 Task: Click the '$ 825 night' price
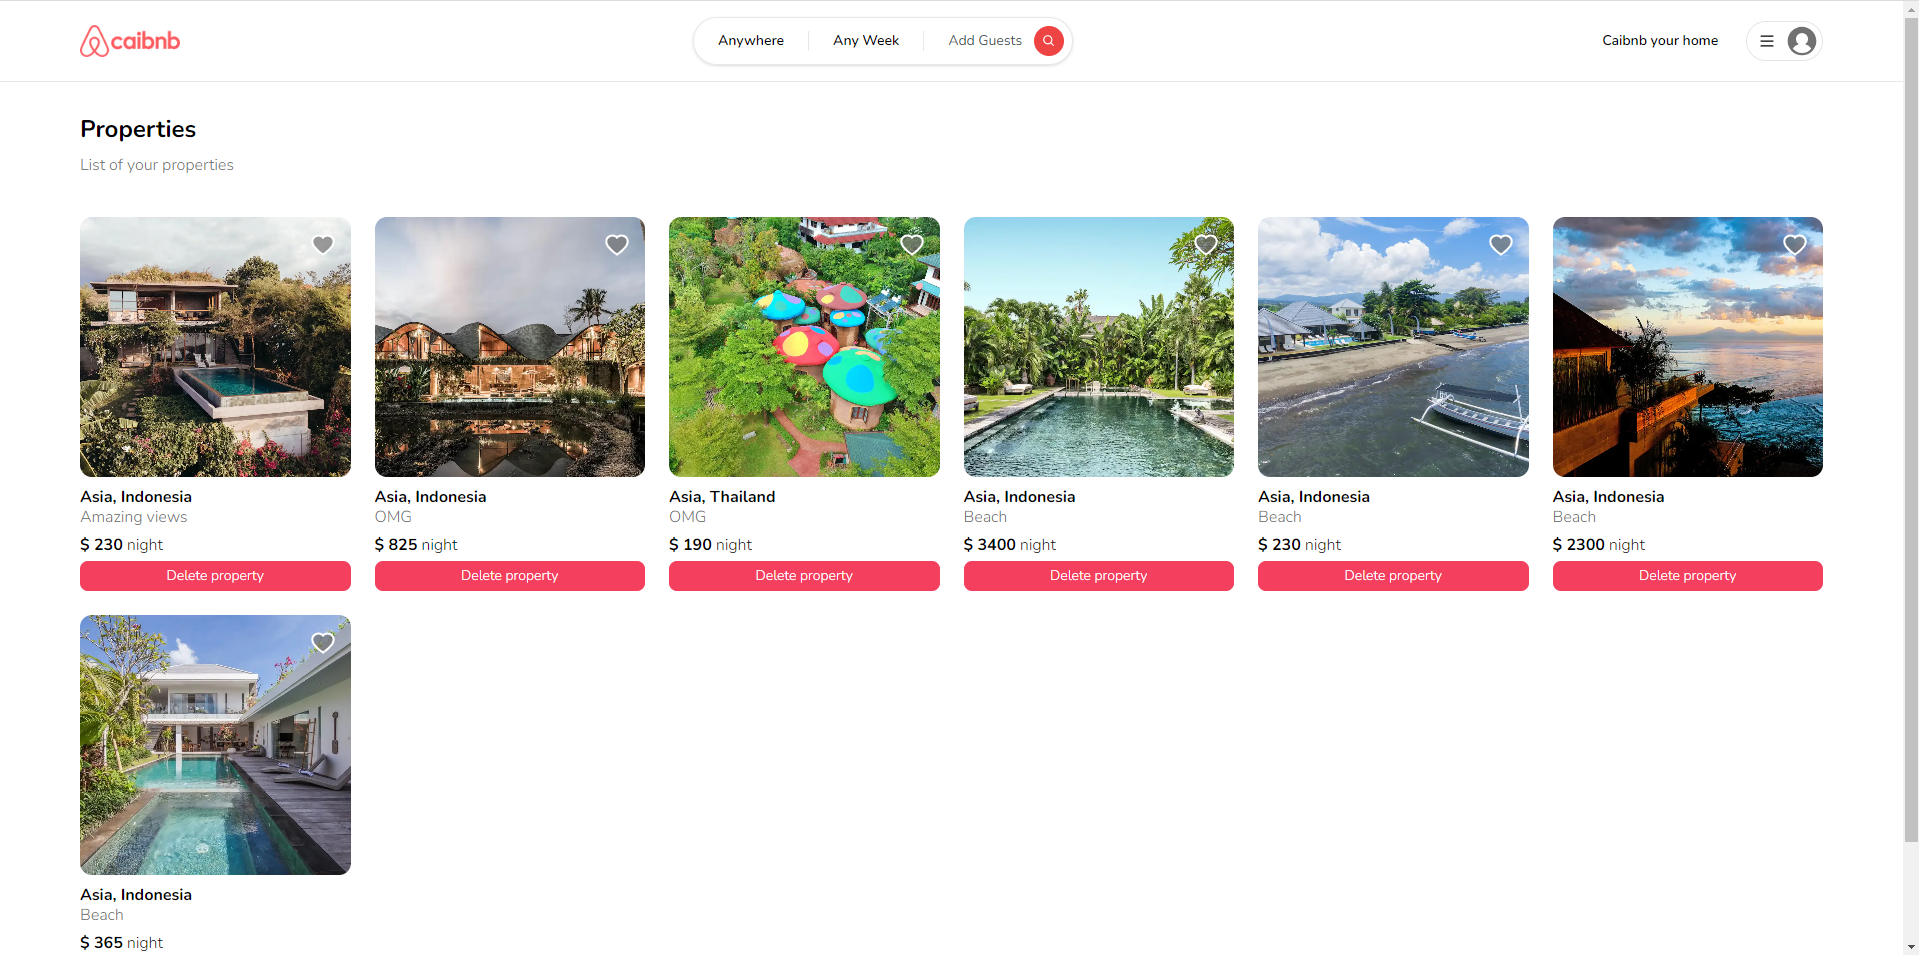(x=416, y=545)
